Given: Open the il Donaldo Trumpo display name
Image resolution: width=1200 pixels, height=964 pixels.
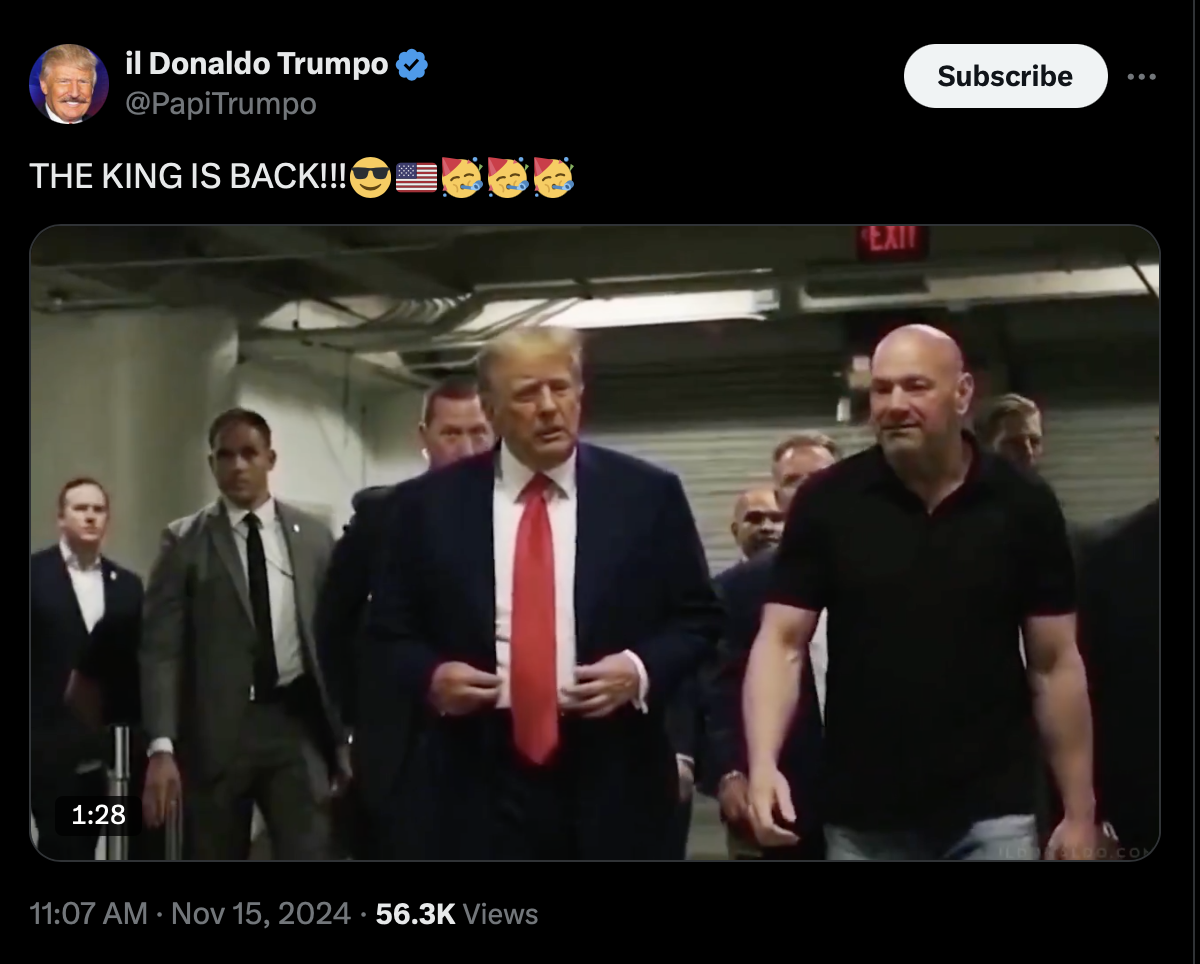Looking at the screenshot, I should [x=257, y=64].
